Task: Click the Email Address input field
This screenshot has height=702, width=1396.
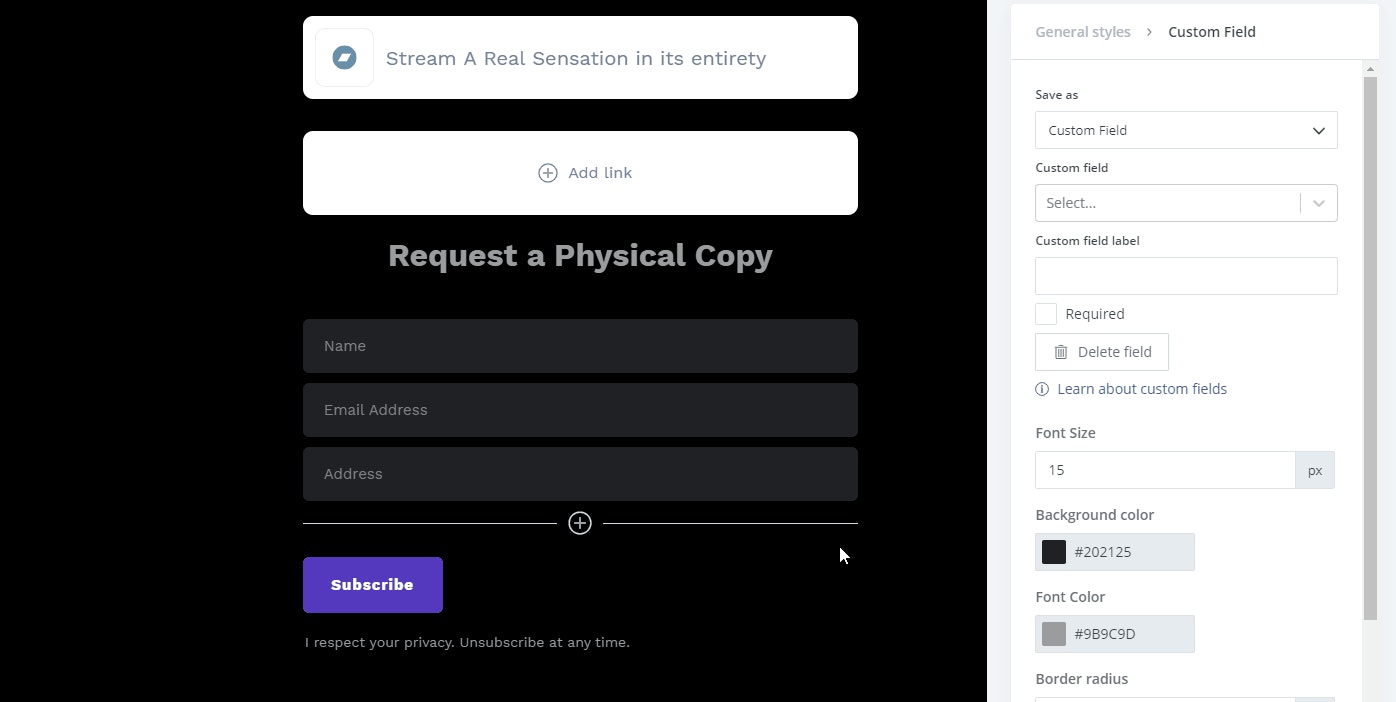Action: tap(580, 410)
